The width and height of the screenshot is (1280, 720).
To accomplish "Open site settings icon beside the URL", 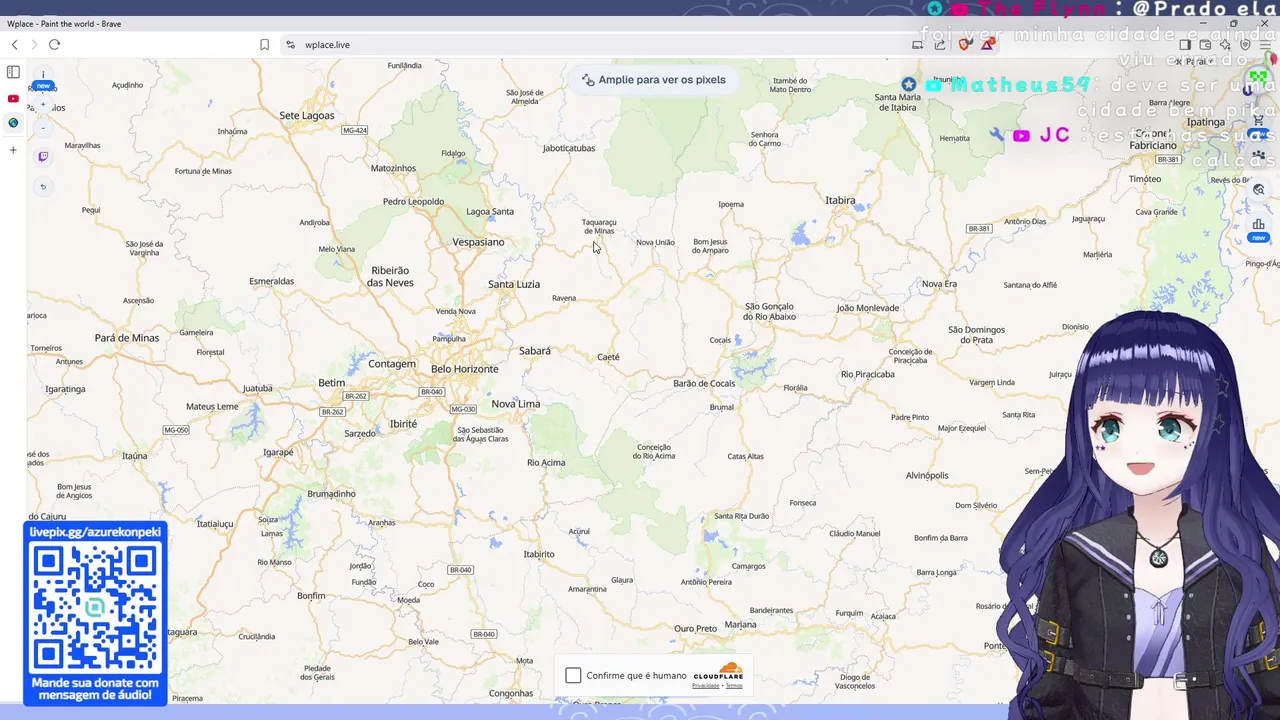I will [x=290, y=45].
